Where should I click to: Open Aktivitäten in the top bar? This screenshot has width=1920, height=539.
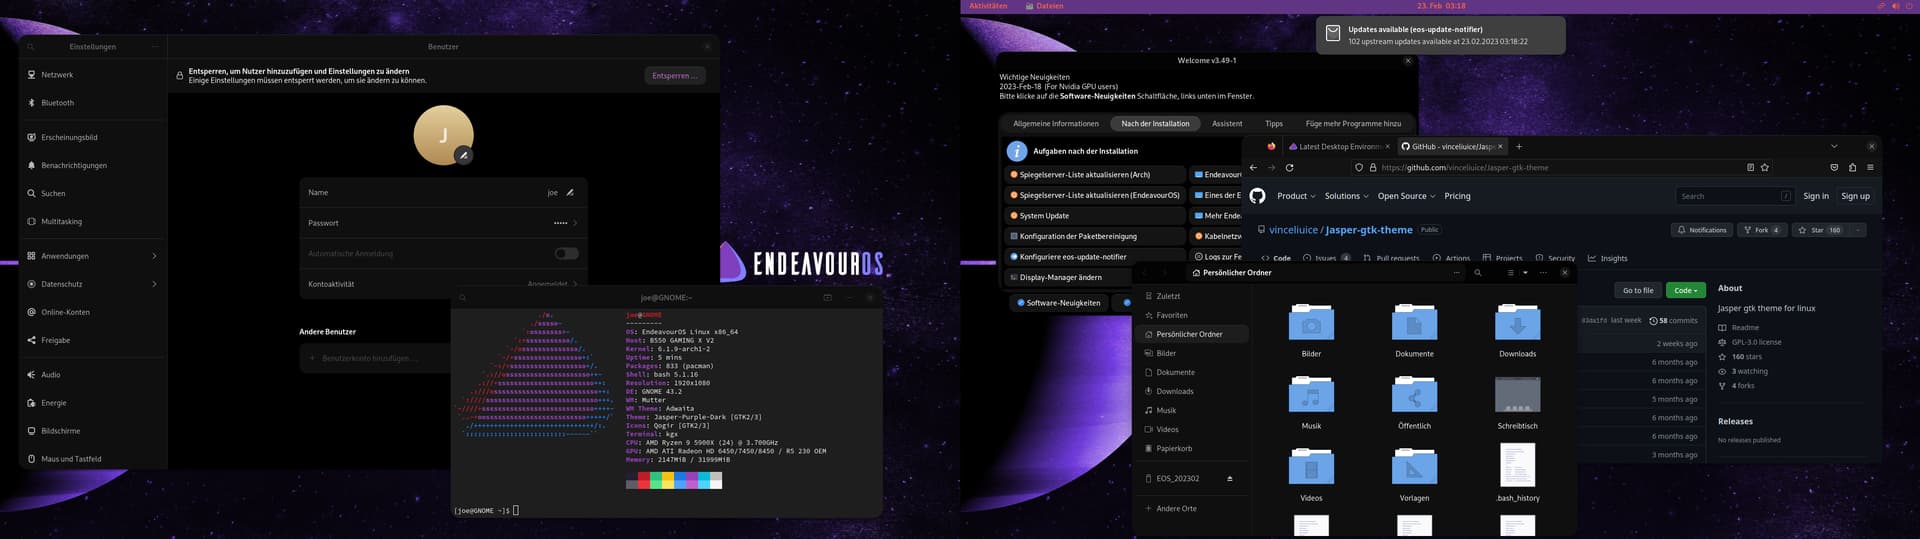click(988, 6)
